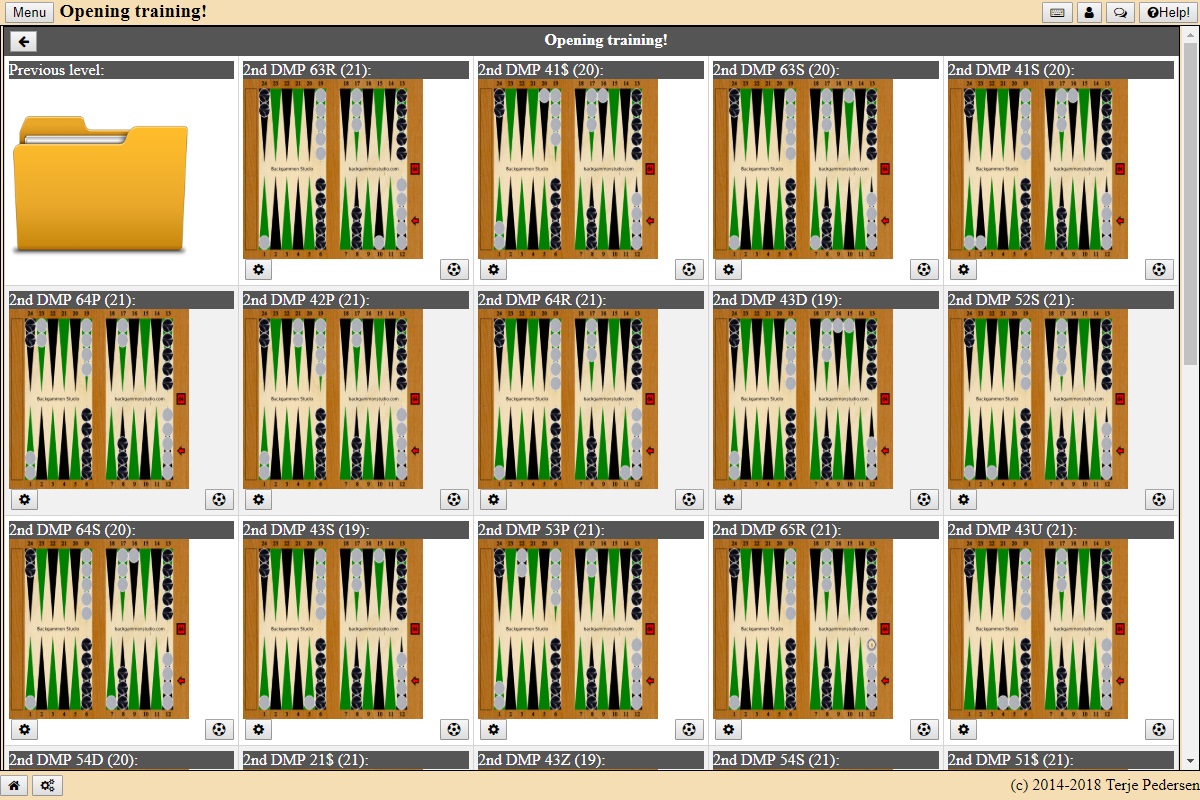
Task: Click soccer ball icon for 2nd DMP 63R
Action: pos(454,269)
